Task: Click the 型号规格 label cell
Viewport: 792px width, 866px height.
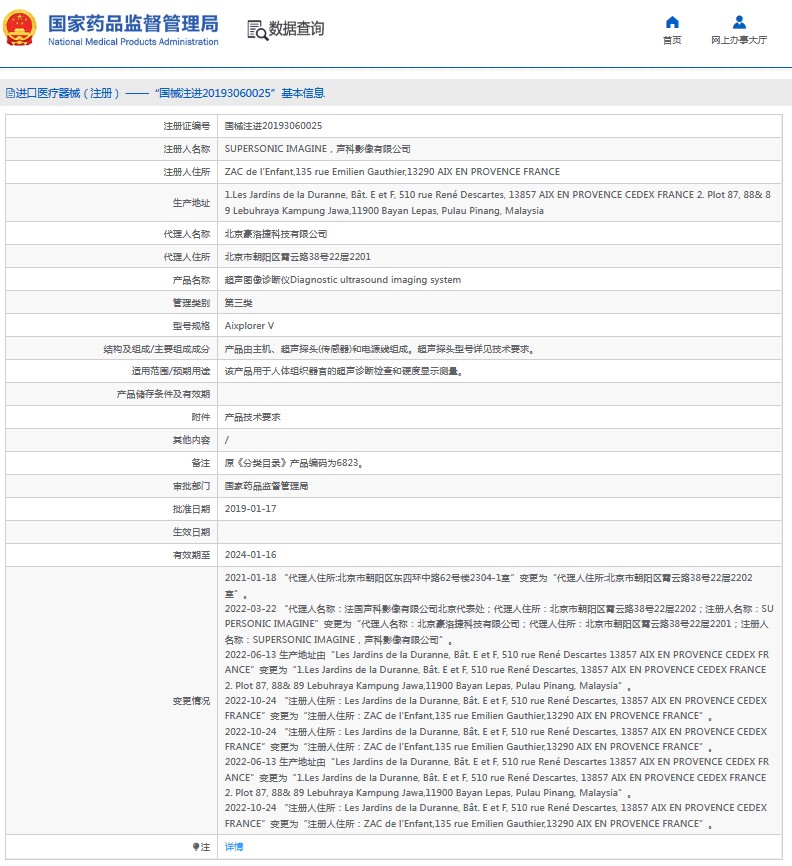Action: [x=112, y=326]
